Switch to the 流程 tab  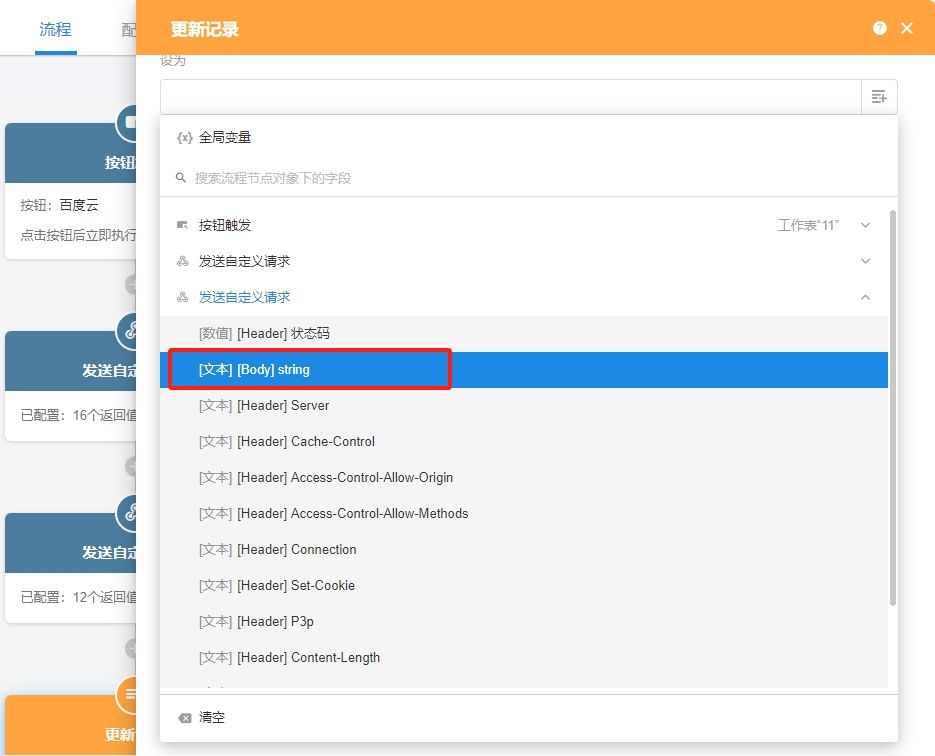pyautogui.click(x=55, y=28)
